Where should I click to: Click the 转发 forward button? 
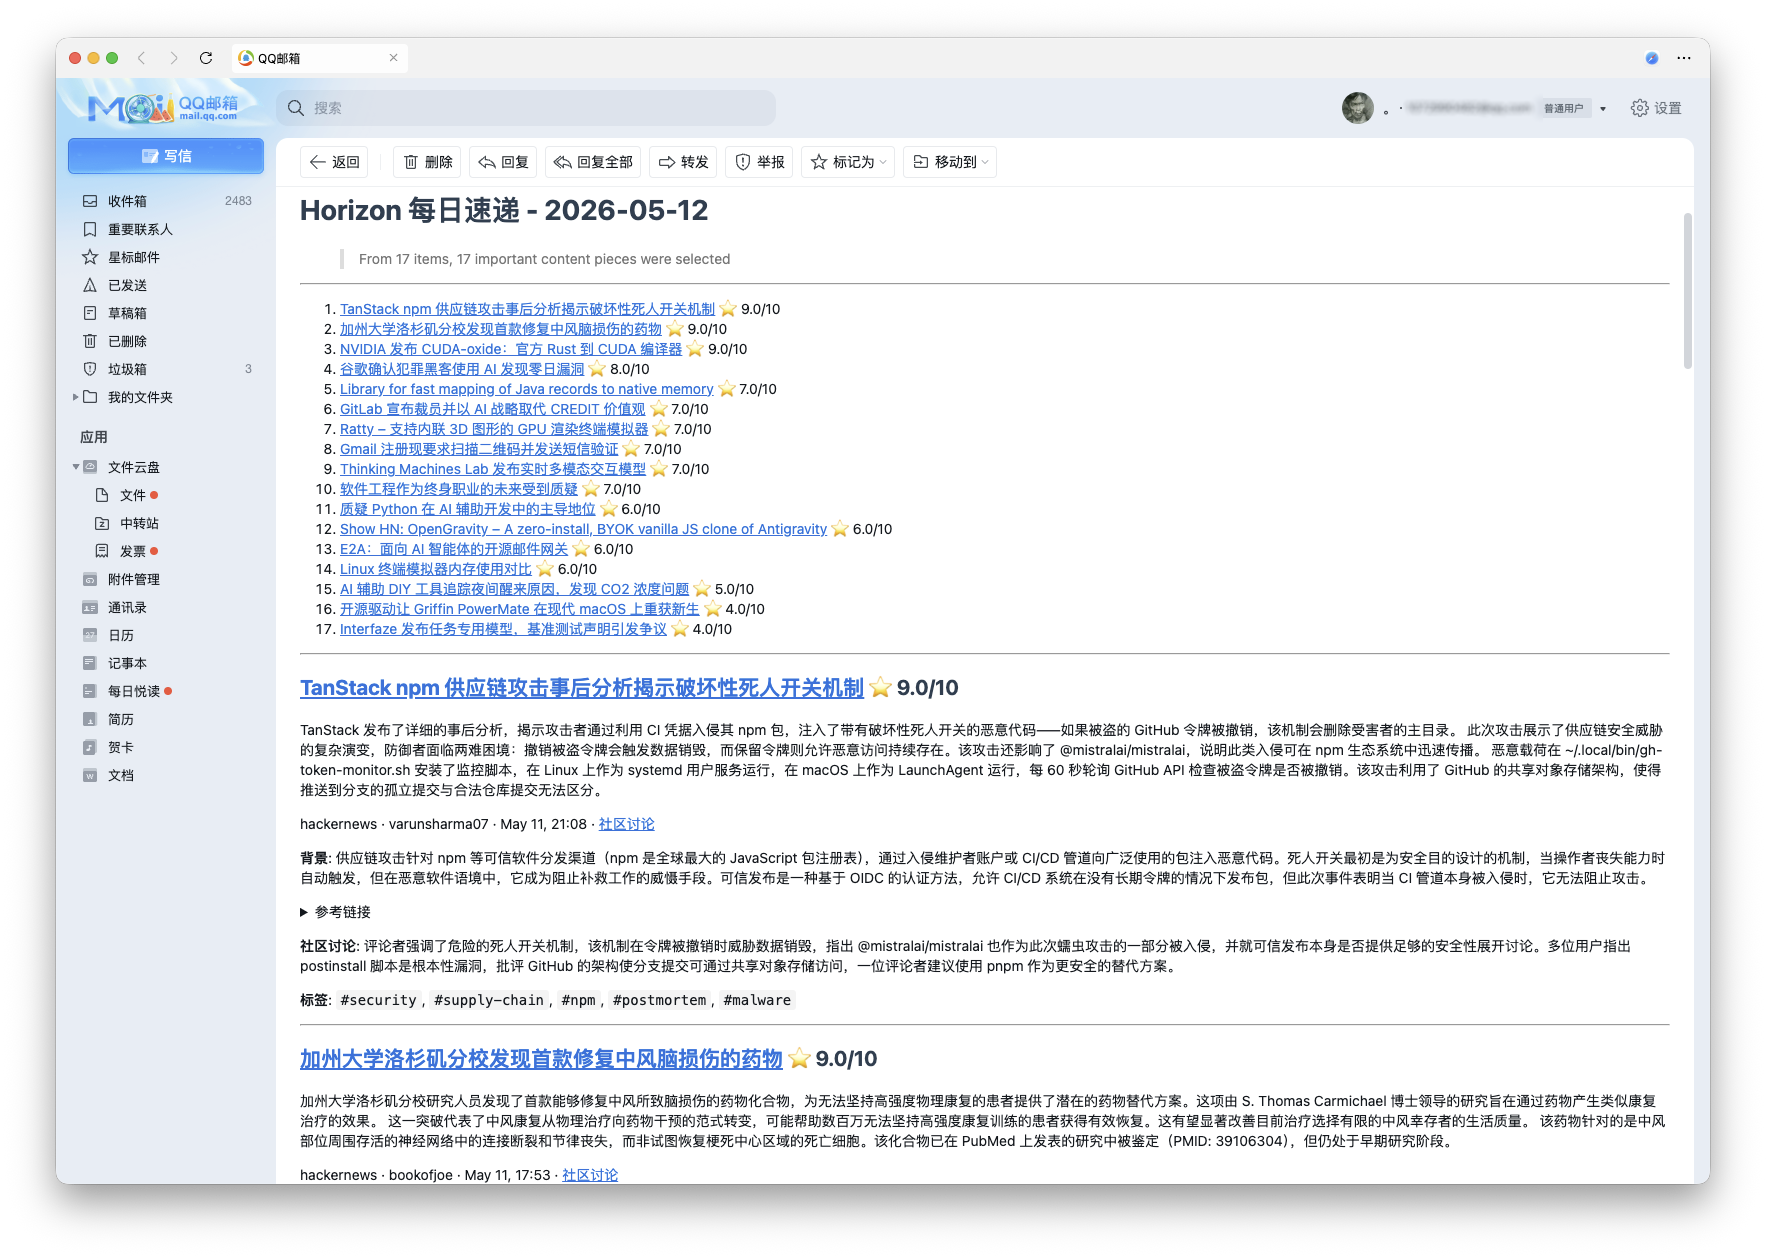683,162
